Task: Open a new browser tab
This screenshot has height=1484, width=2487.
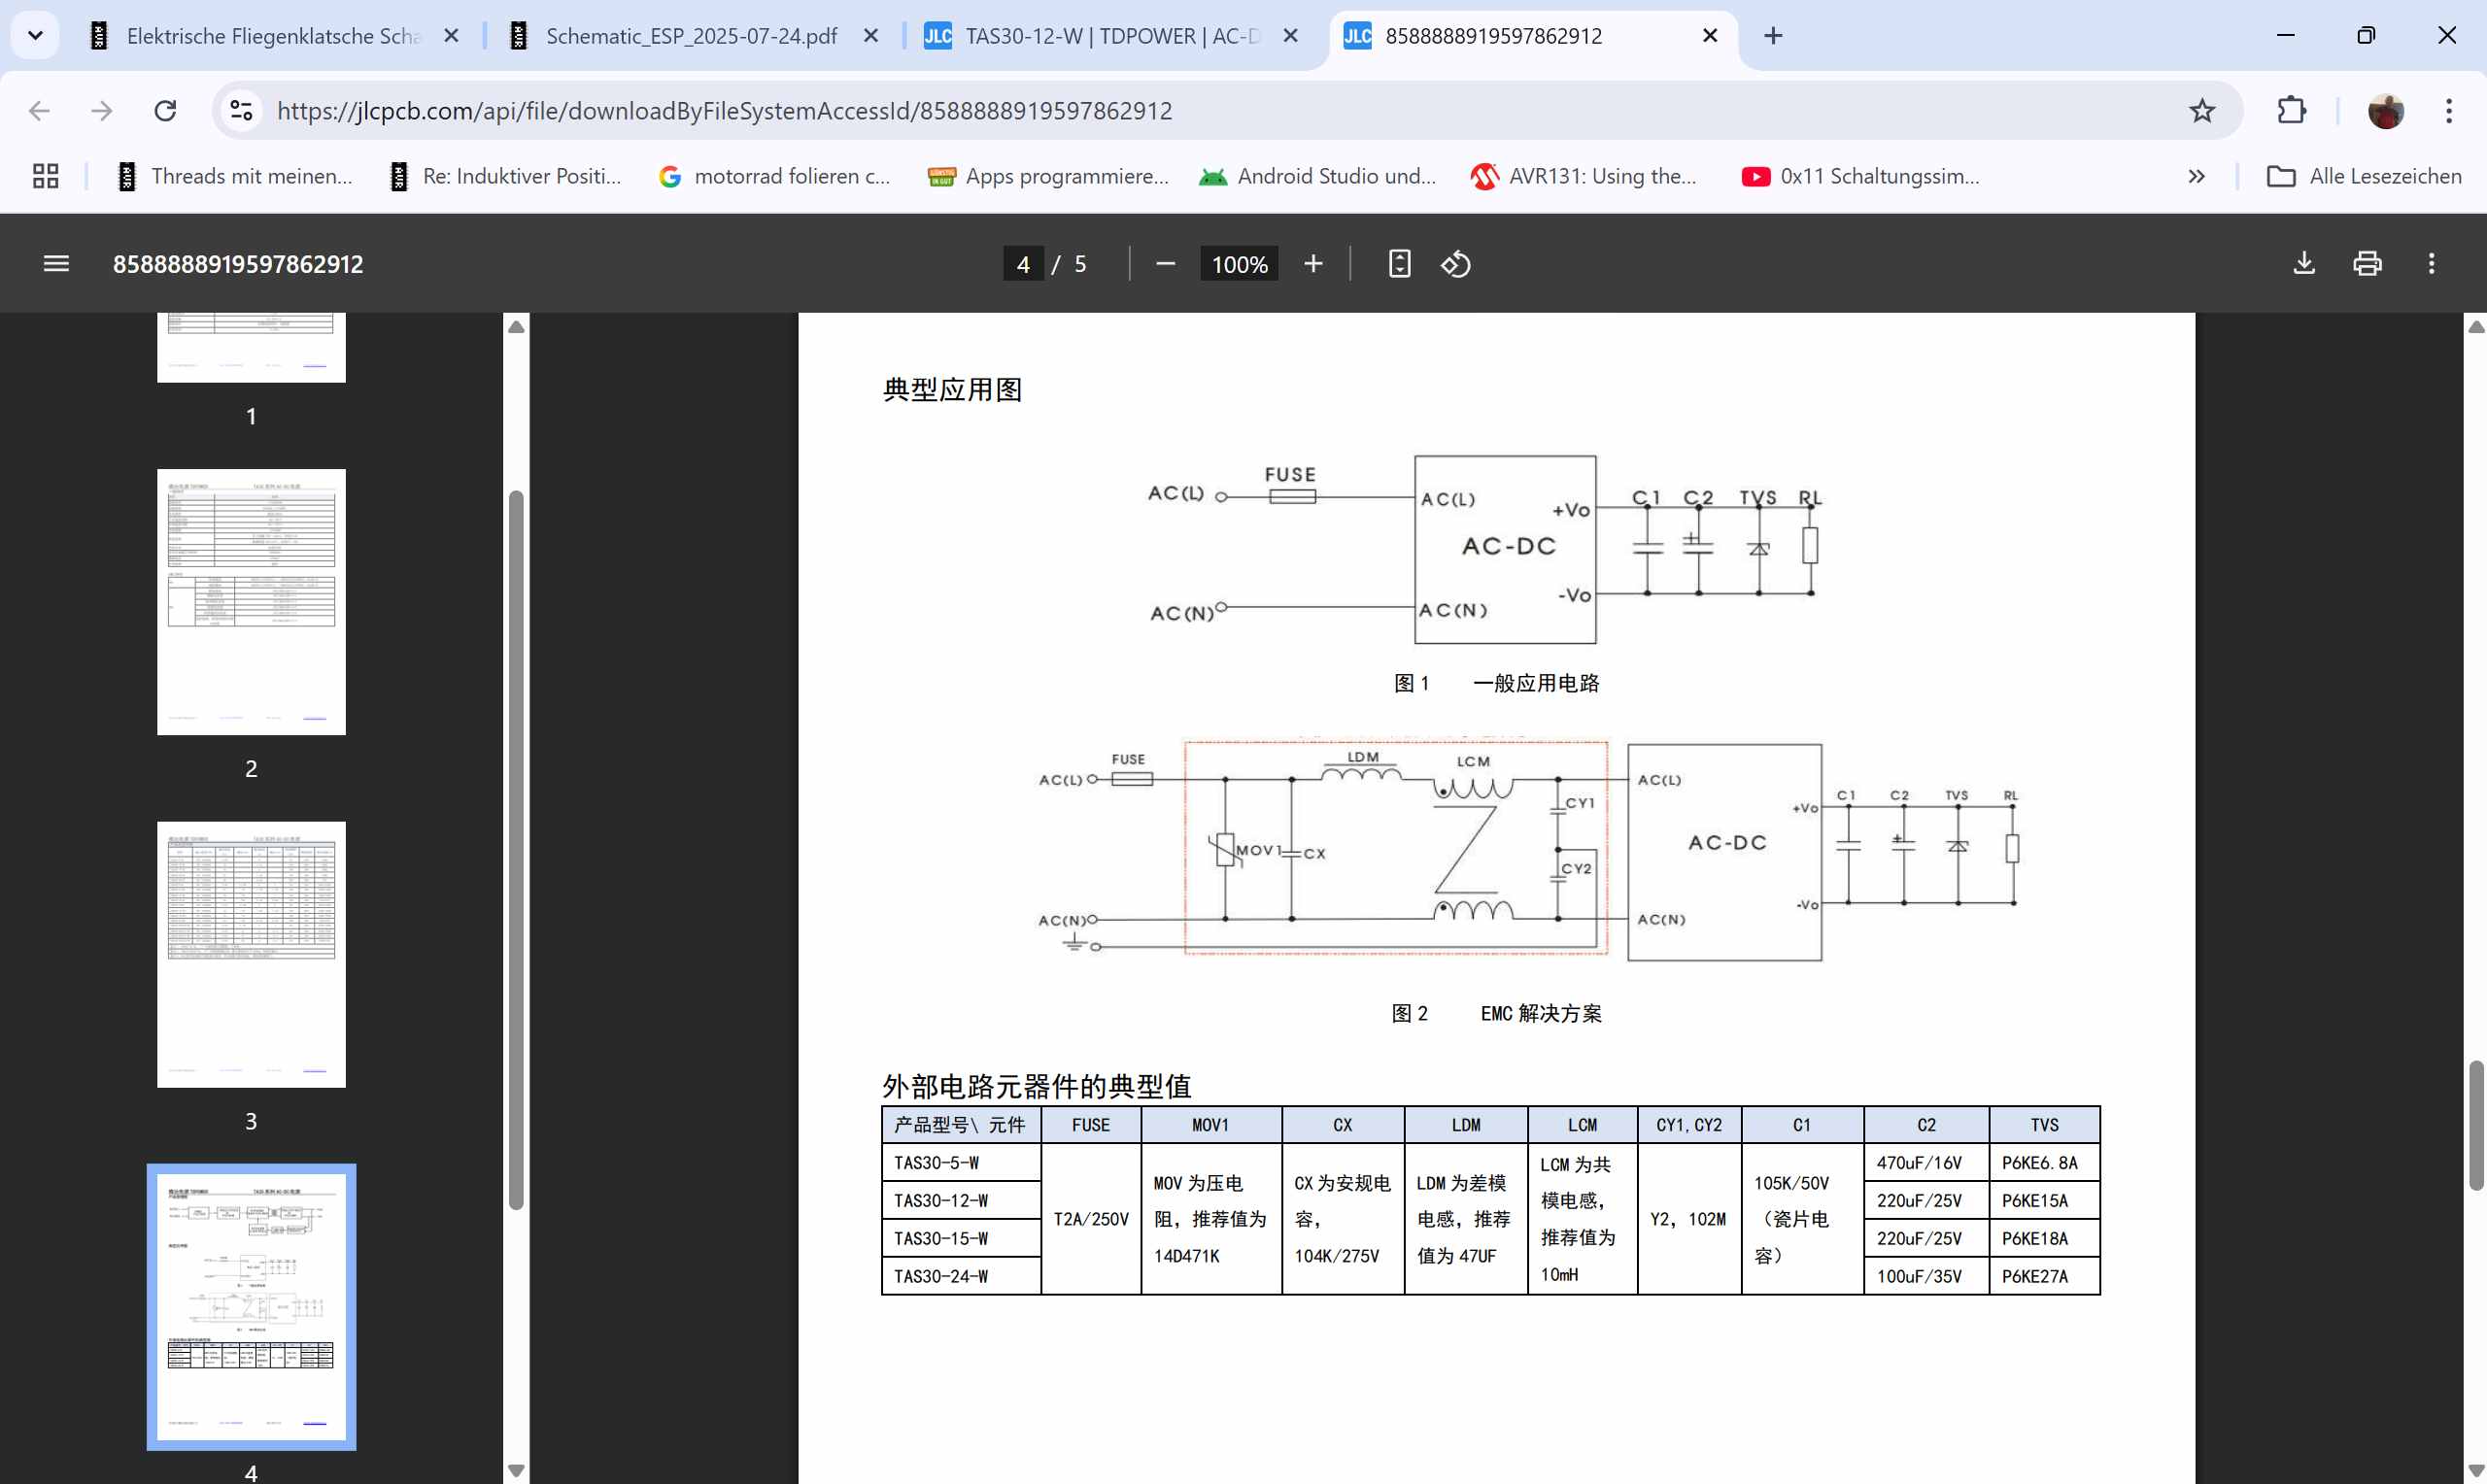Action: [x=1773, y=36]
